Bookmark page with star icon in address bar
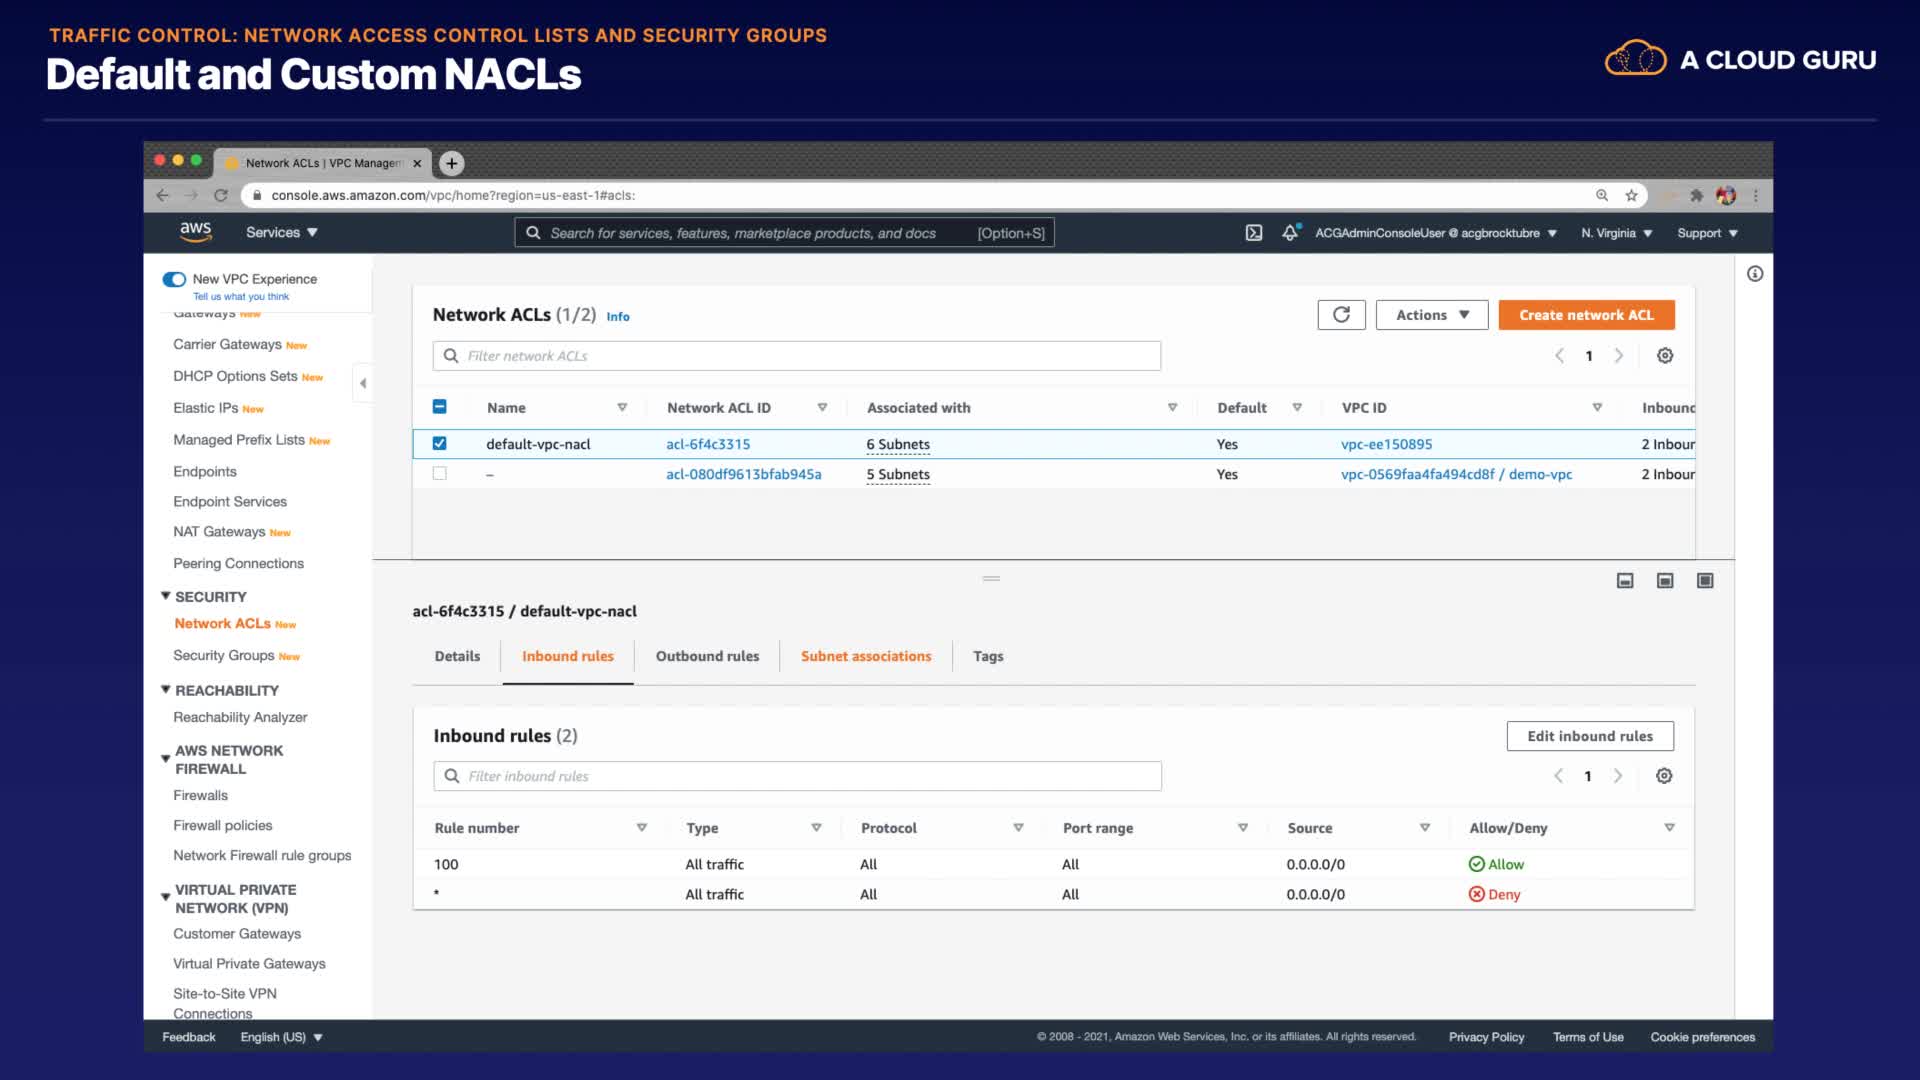1920x1080 pixels. 1631,196
